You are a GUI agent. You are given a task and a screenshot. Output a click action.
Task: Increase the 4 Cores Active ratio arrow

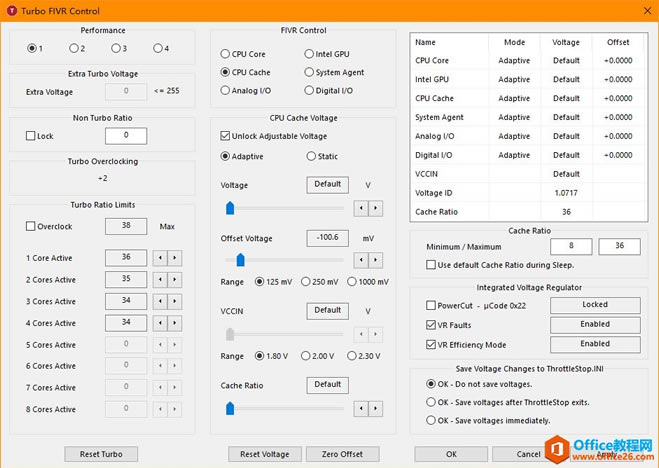coord(175,323)
